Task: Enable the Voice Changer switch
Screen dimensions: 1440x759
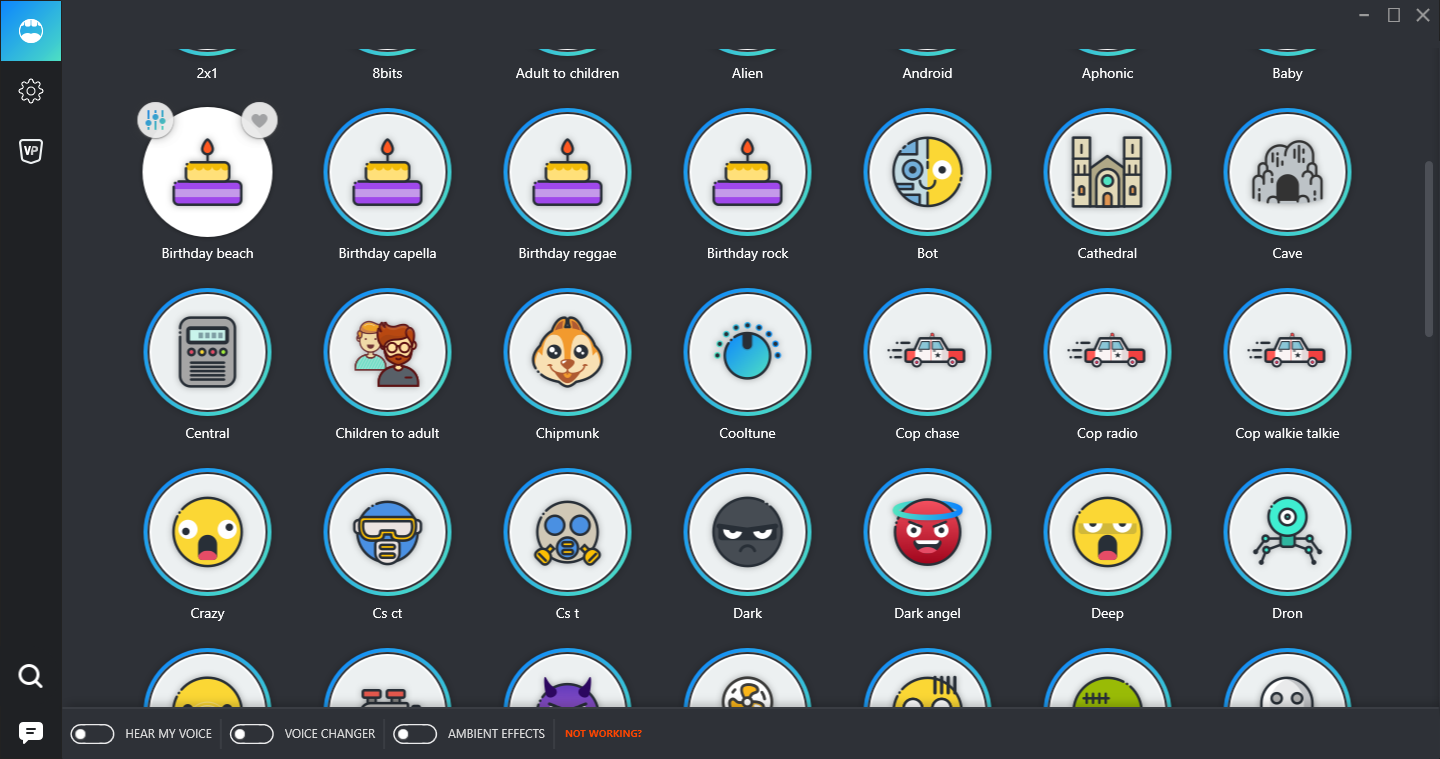Action: point(251,734)
